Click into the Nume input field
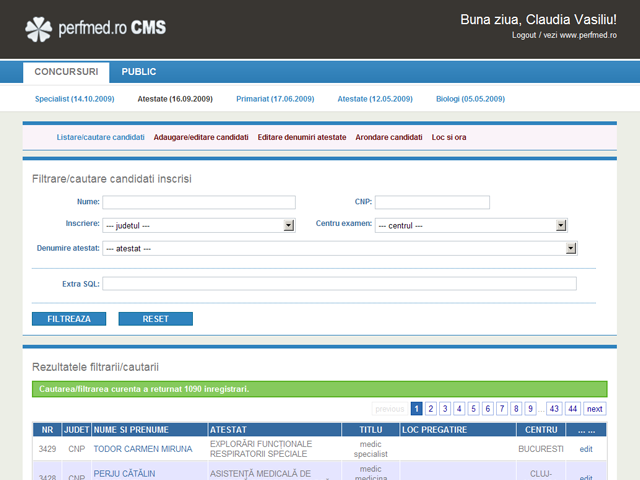This screenshot has height=480, width=640. coord(199,202)
